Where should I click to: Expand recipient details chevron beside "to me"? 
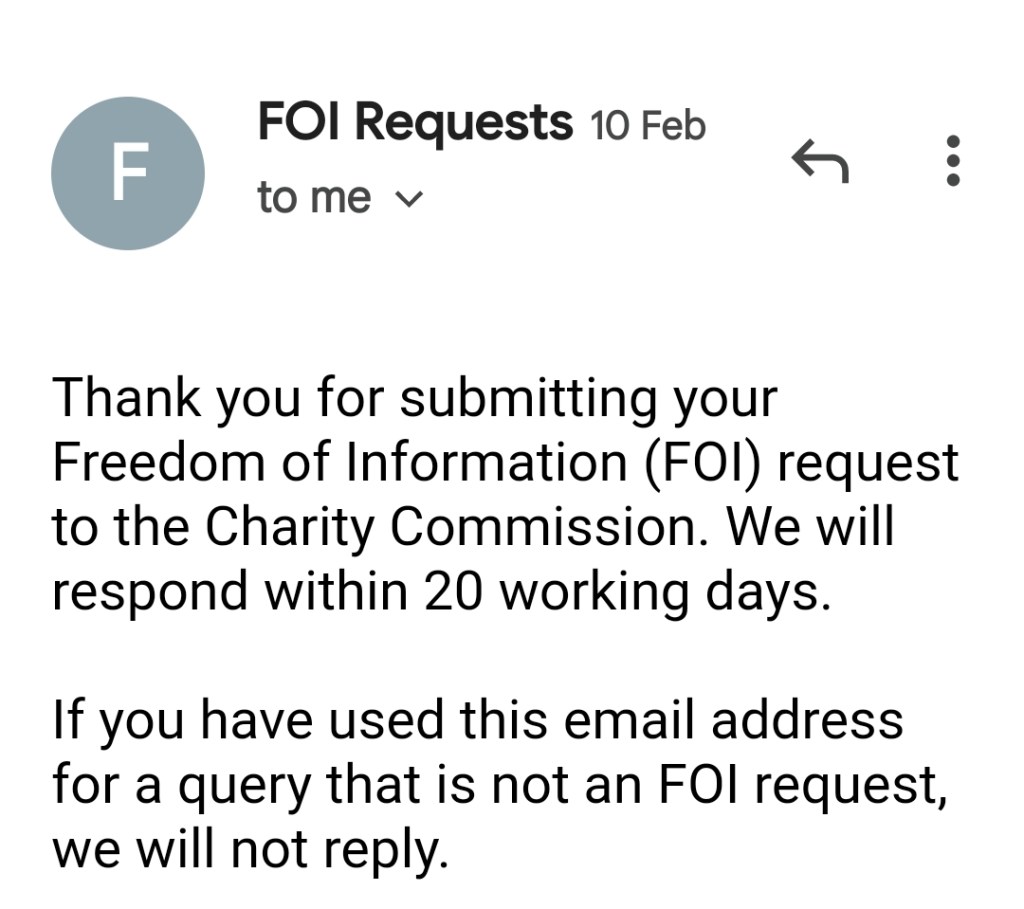tap(409, 199)
